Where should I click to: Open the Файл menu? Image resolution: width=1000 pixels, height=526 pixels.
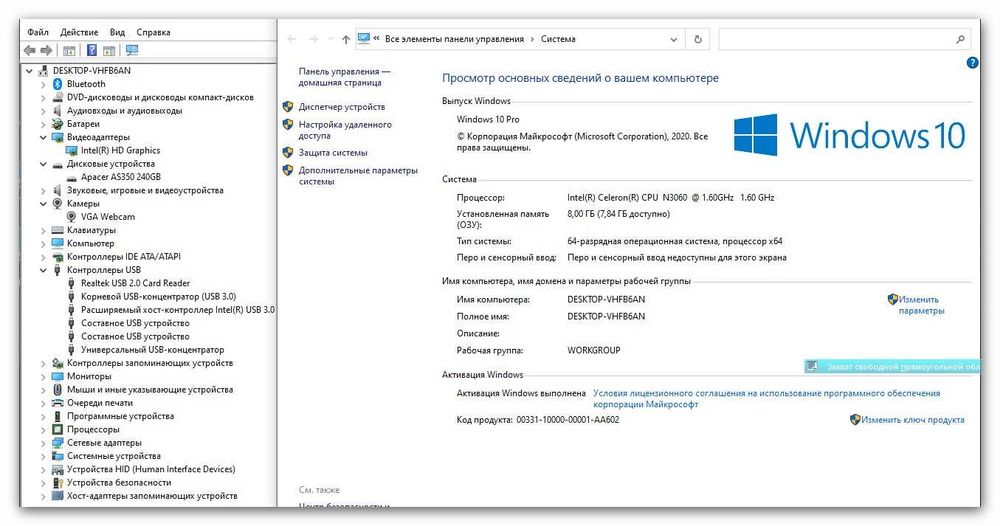[38, 32]
